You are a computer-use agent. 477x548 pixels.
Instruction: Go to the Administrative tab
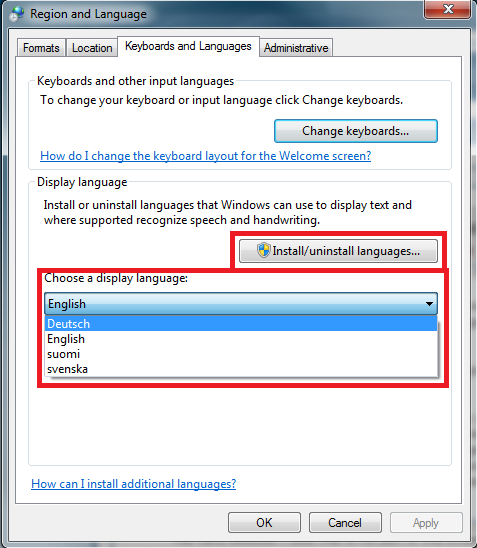tap(296, 48)
